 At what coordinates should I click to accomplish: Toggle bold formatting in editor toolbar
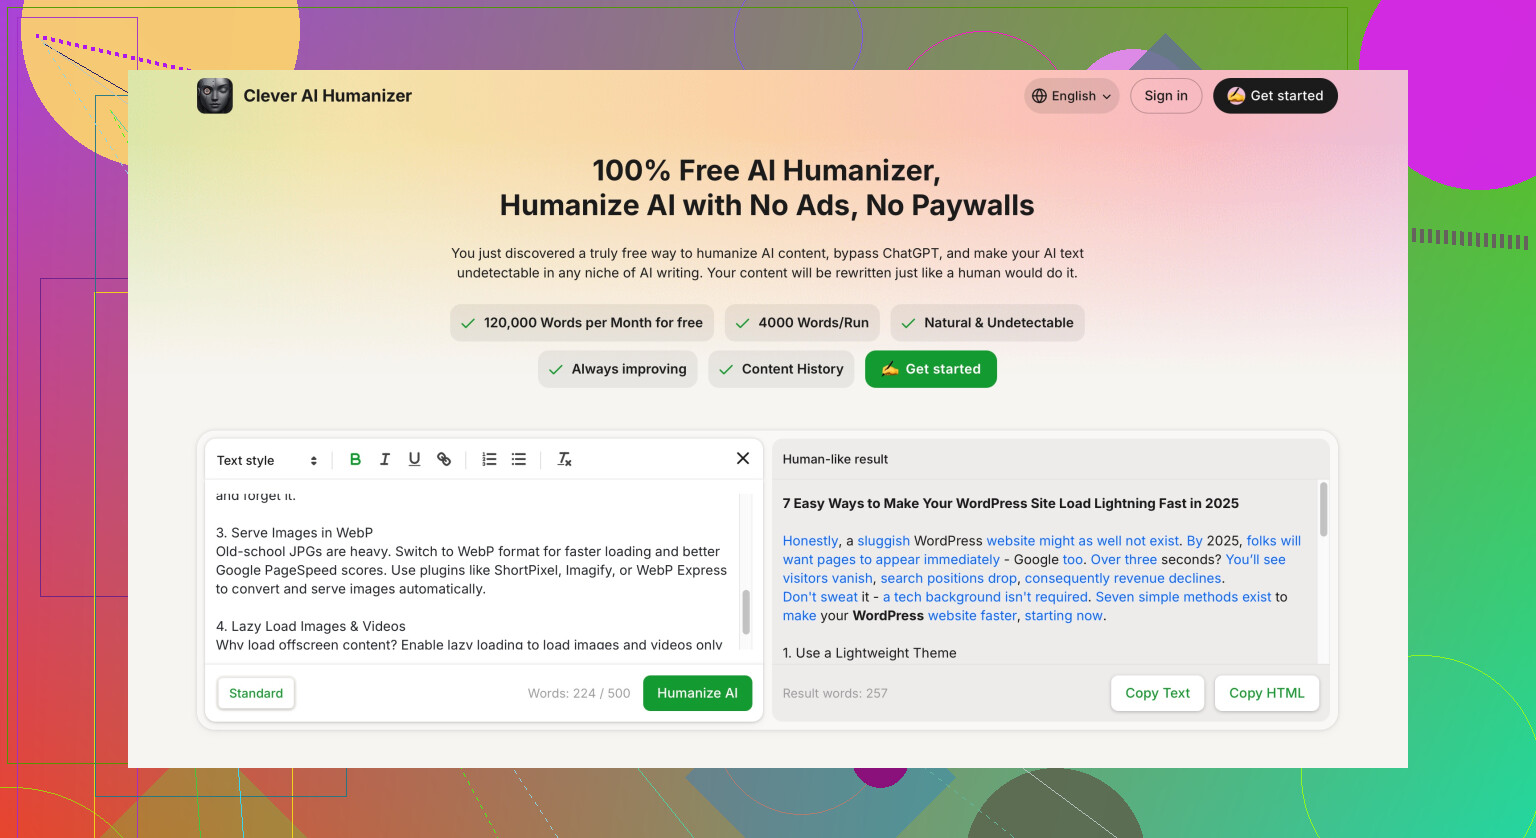pos(355,459)
